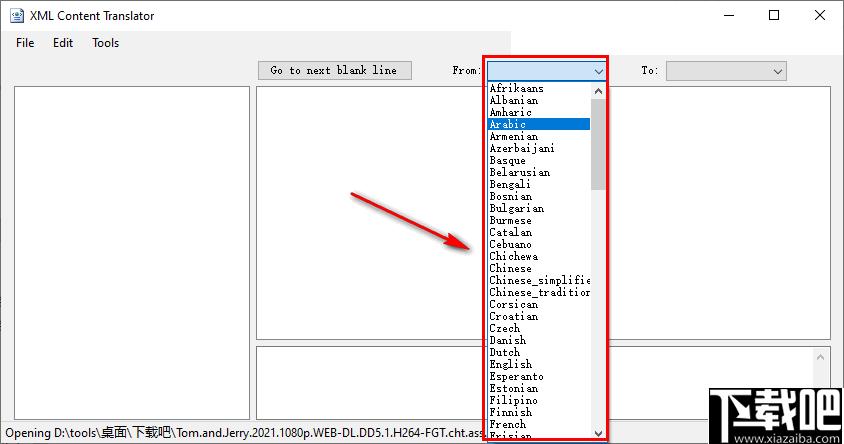Open the Tools menu
Viewport: 844px width, 444px height.
pyautogui.click(x=105, y=43)
